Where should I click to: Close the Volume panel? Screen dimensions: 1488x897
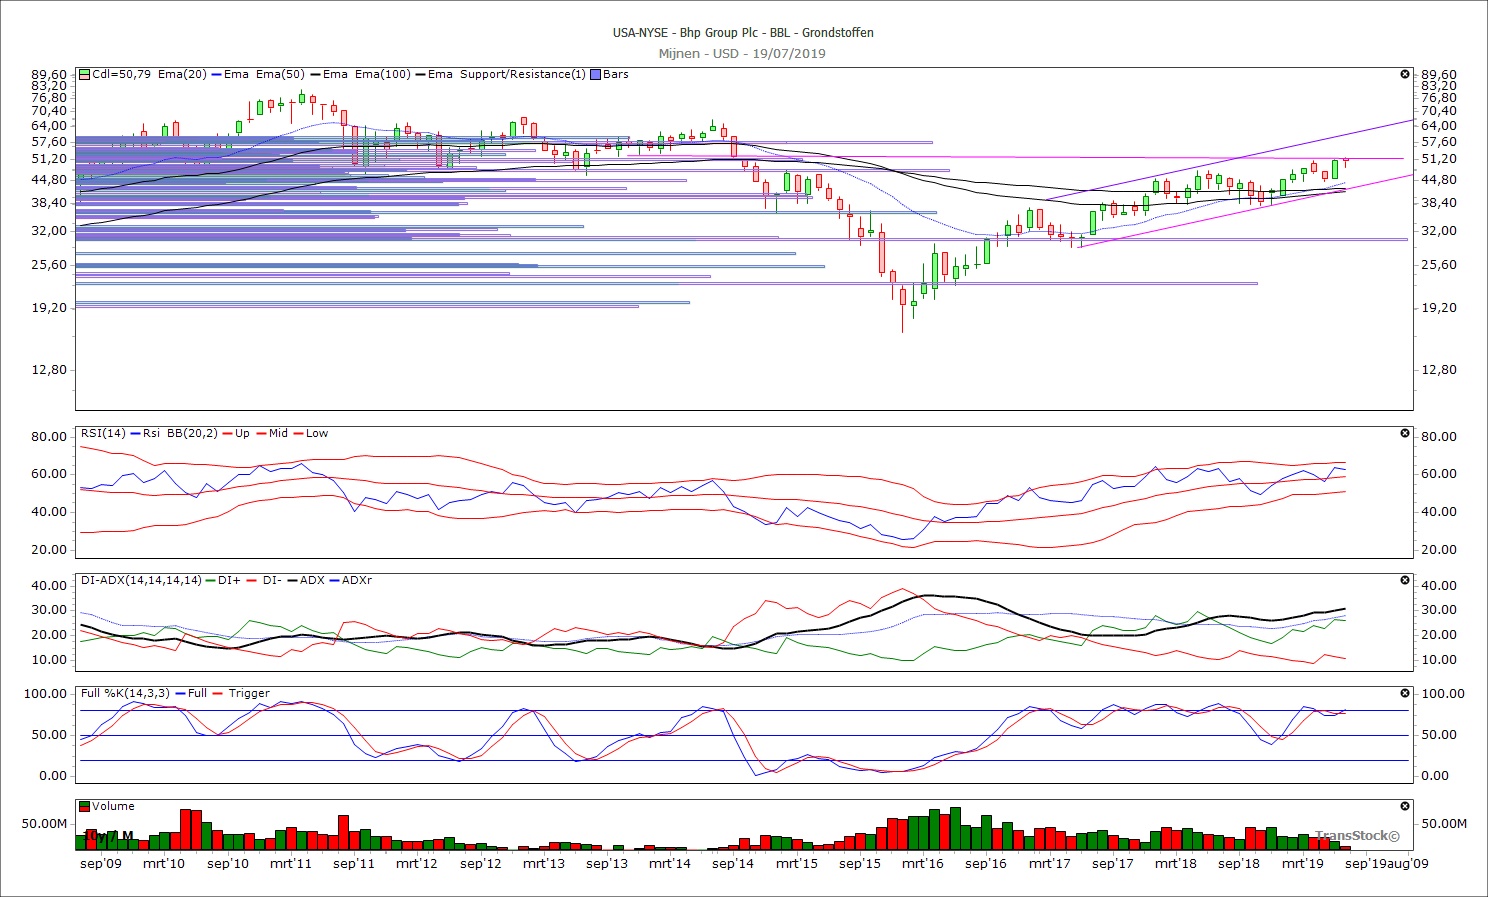pyautogui.click(x=1405, y=806)
